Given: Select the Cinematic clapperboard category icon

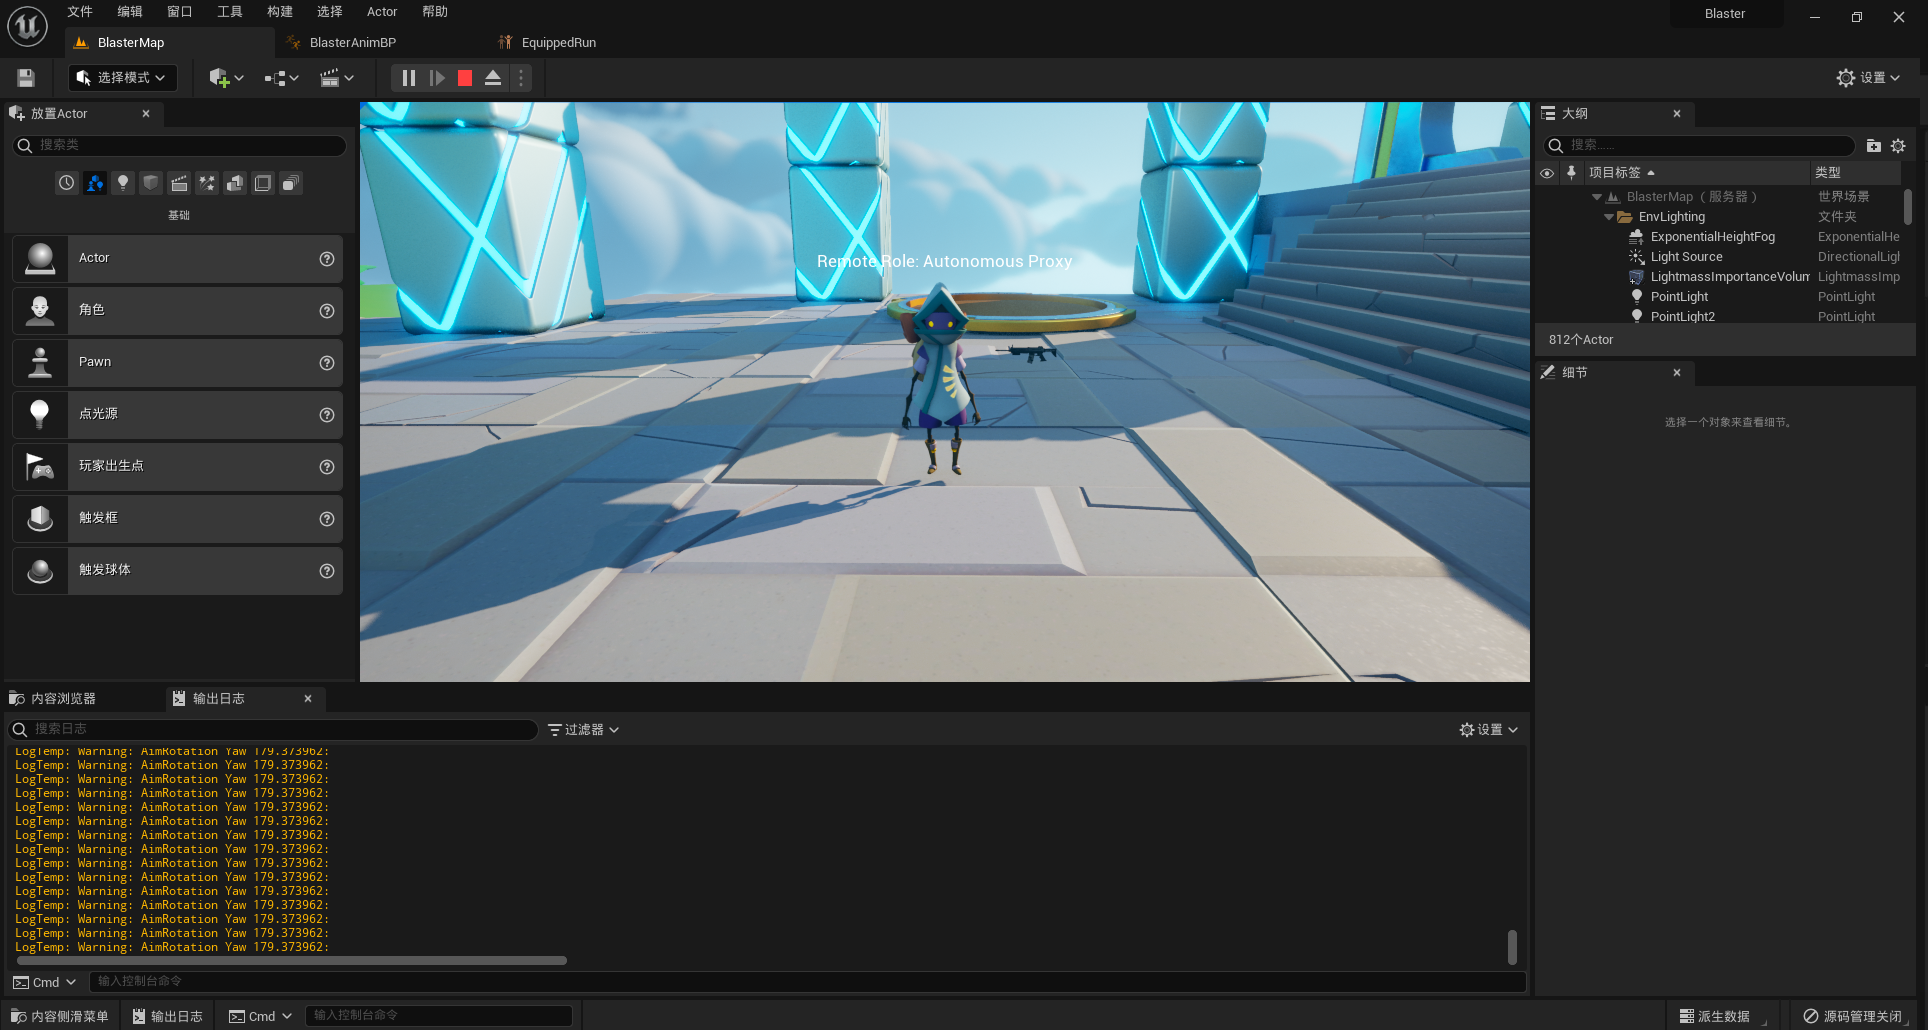Looking at the screenshot, I should pyautogui.click(x=179, y=183).
